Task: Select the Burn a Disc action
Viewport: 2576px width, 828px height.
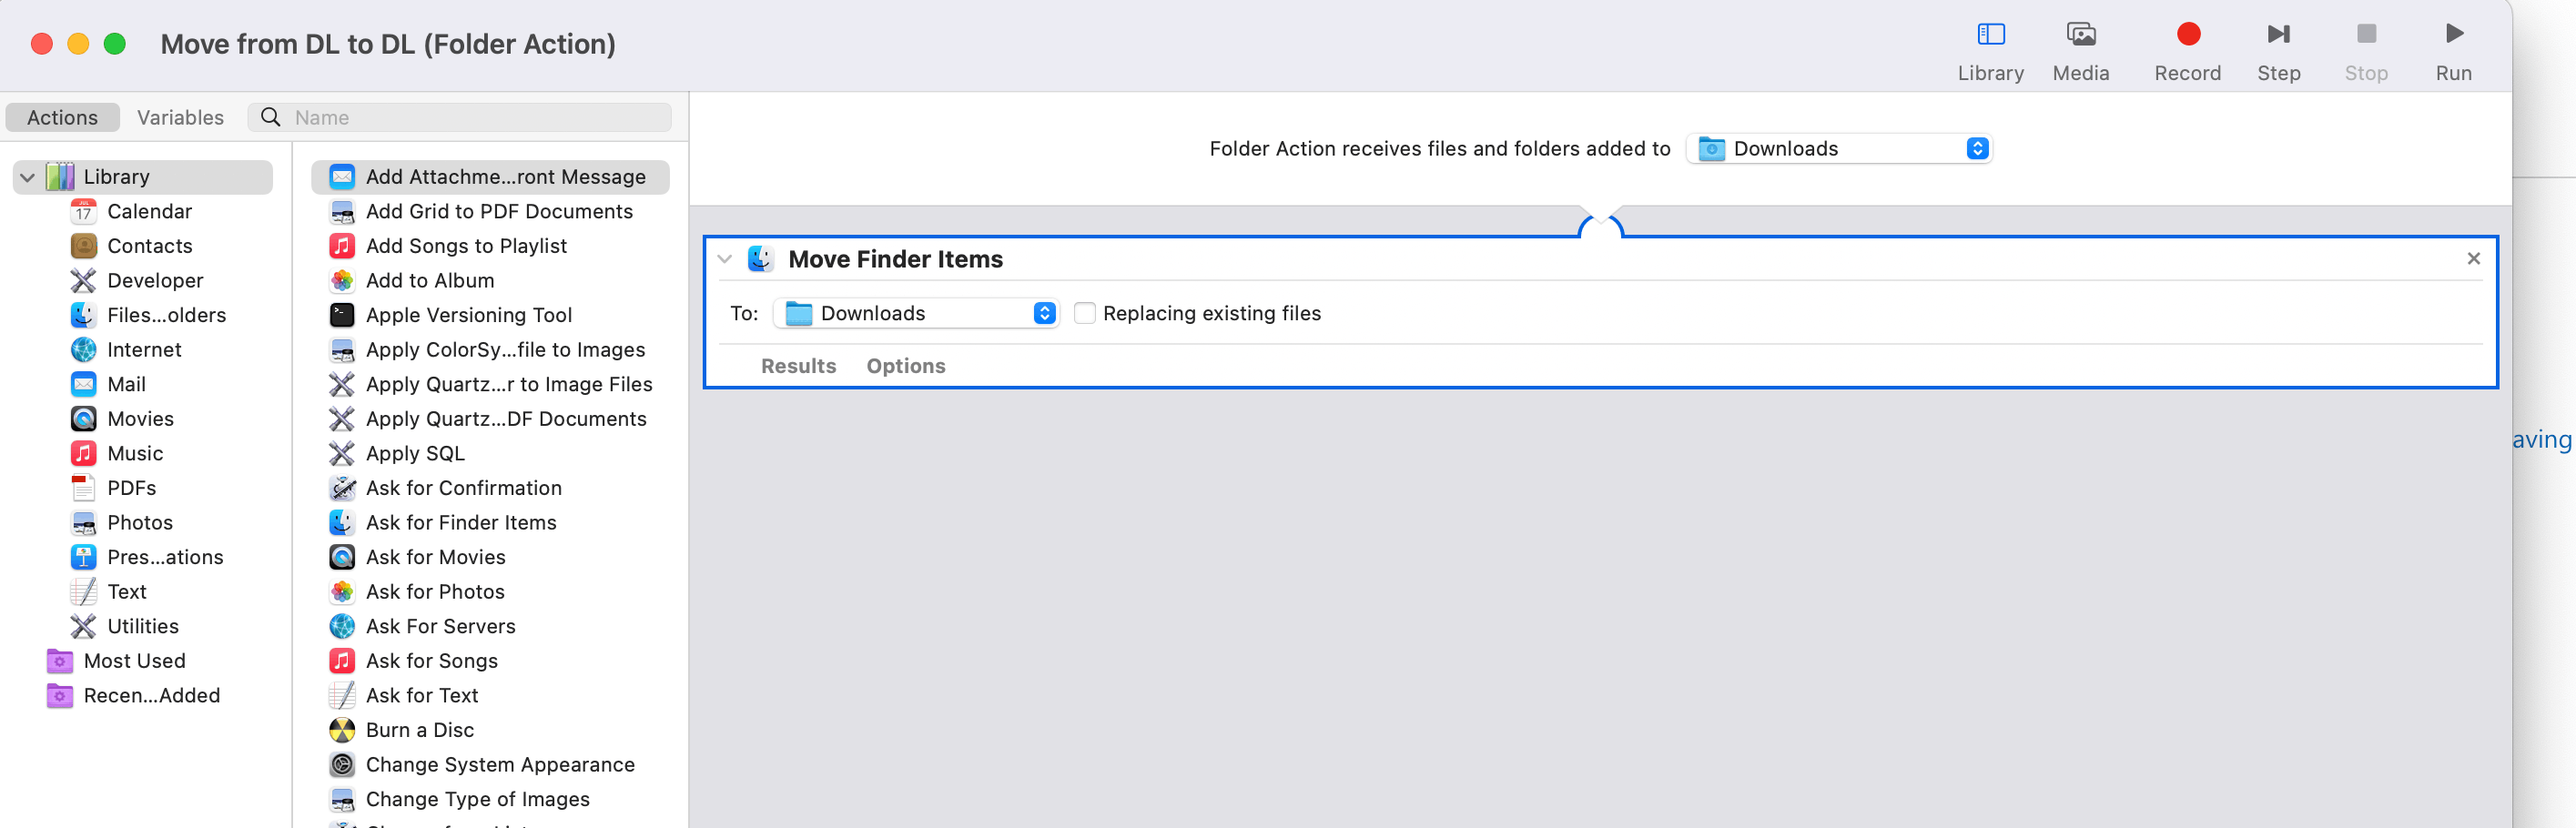Action: point(419,730)
